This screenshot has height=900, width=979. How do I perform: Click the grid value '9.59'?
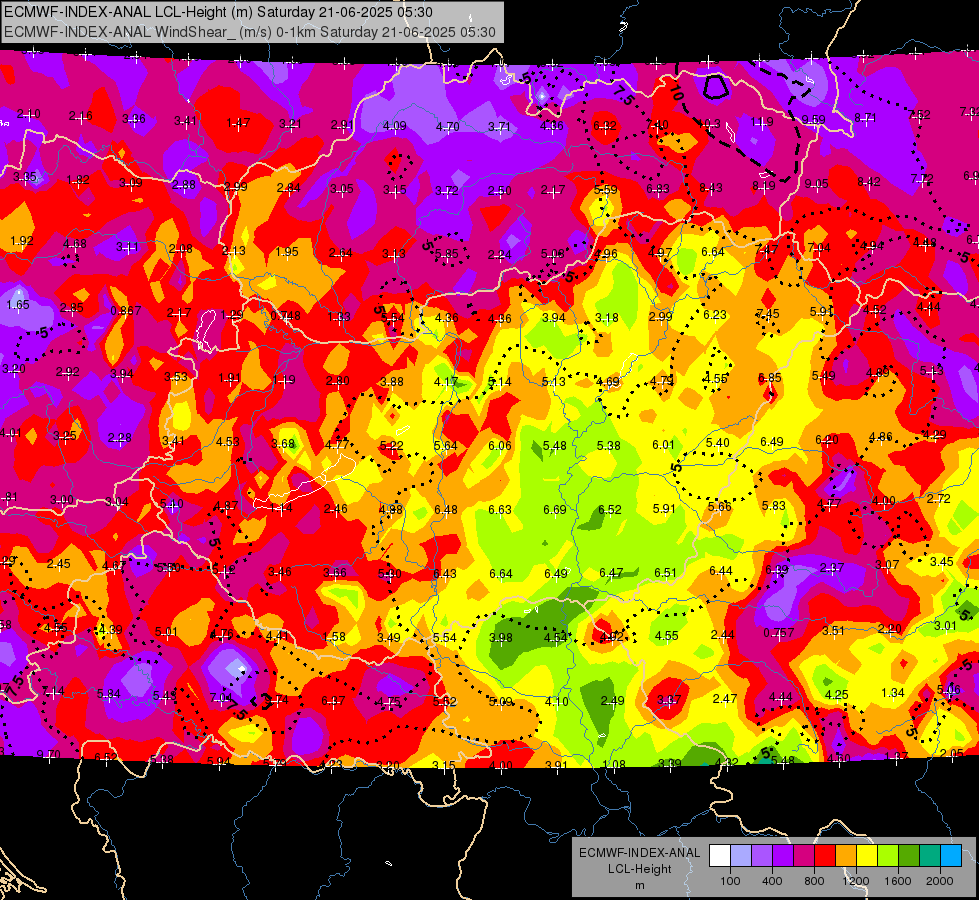tap(814, 119)
